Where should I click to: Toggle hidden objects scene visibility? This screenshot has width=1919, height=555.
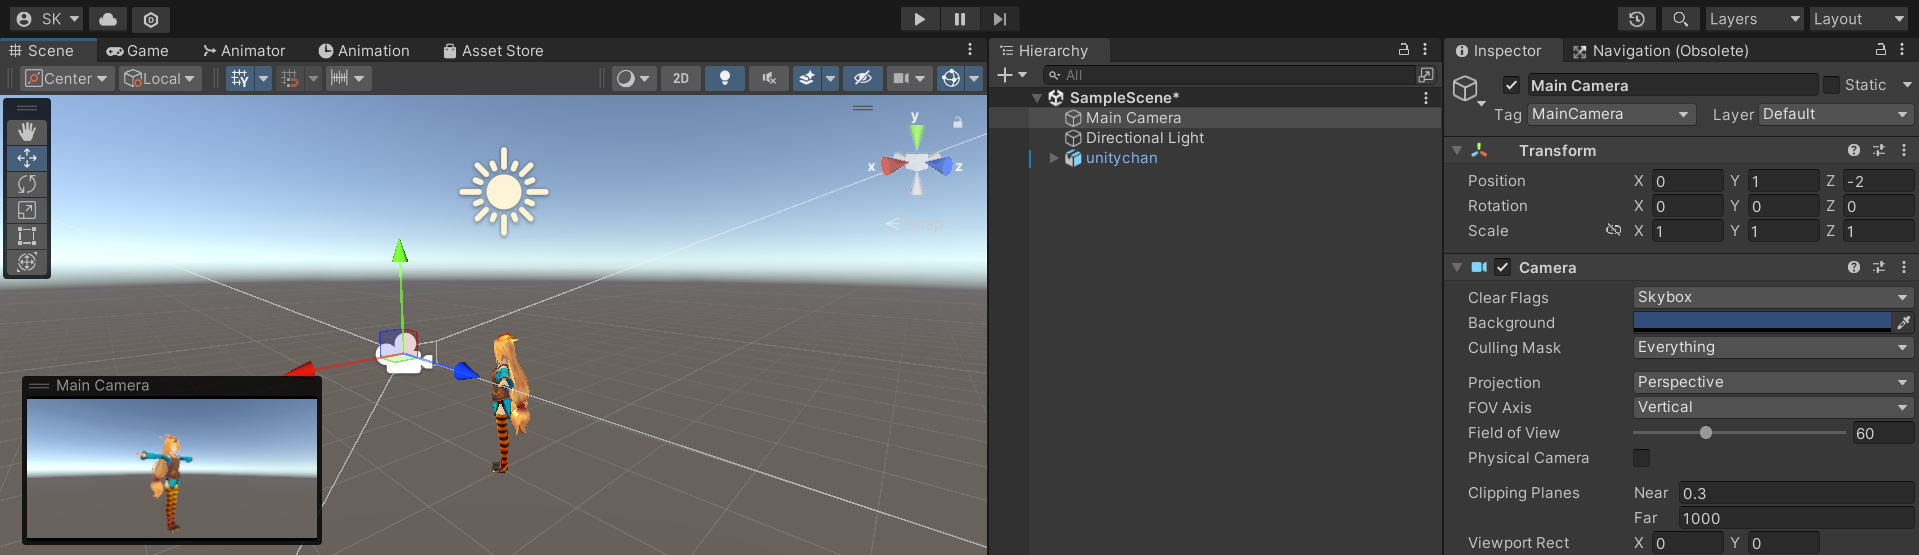[x=862, y=78]
